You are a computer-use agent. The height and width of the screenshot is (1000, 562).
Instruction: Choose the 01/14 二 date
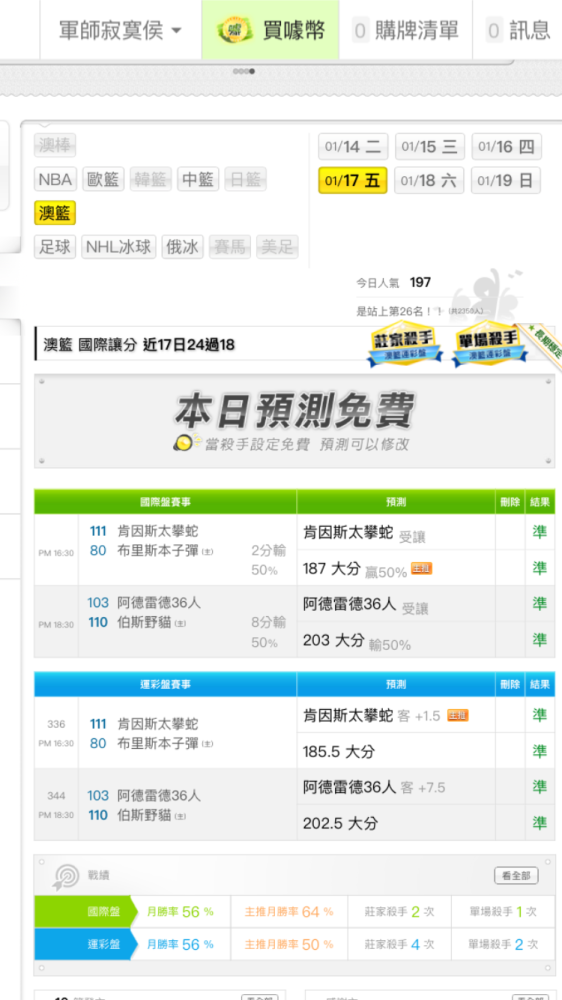tap(353, 147)
